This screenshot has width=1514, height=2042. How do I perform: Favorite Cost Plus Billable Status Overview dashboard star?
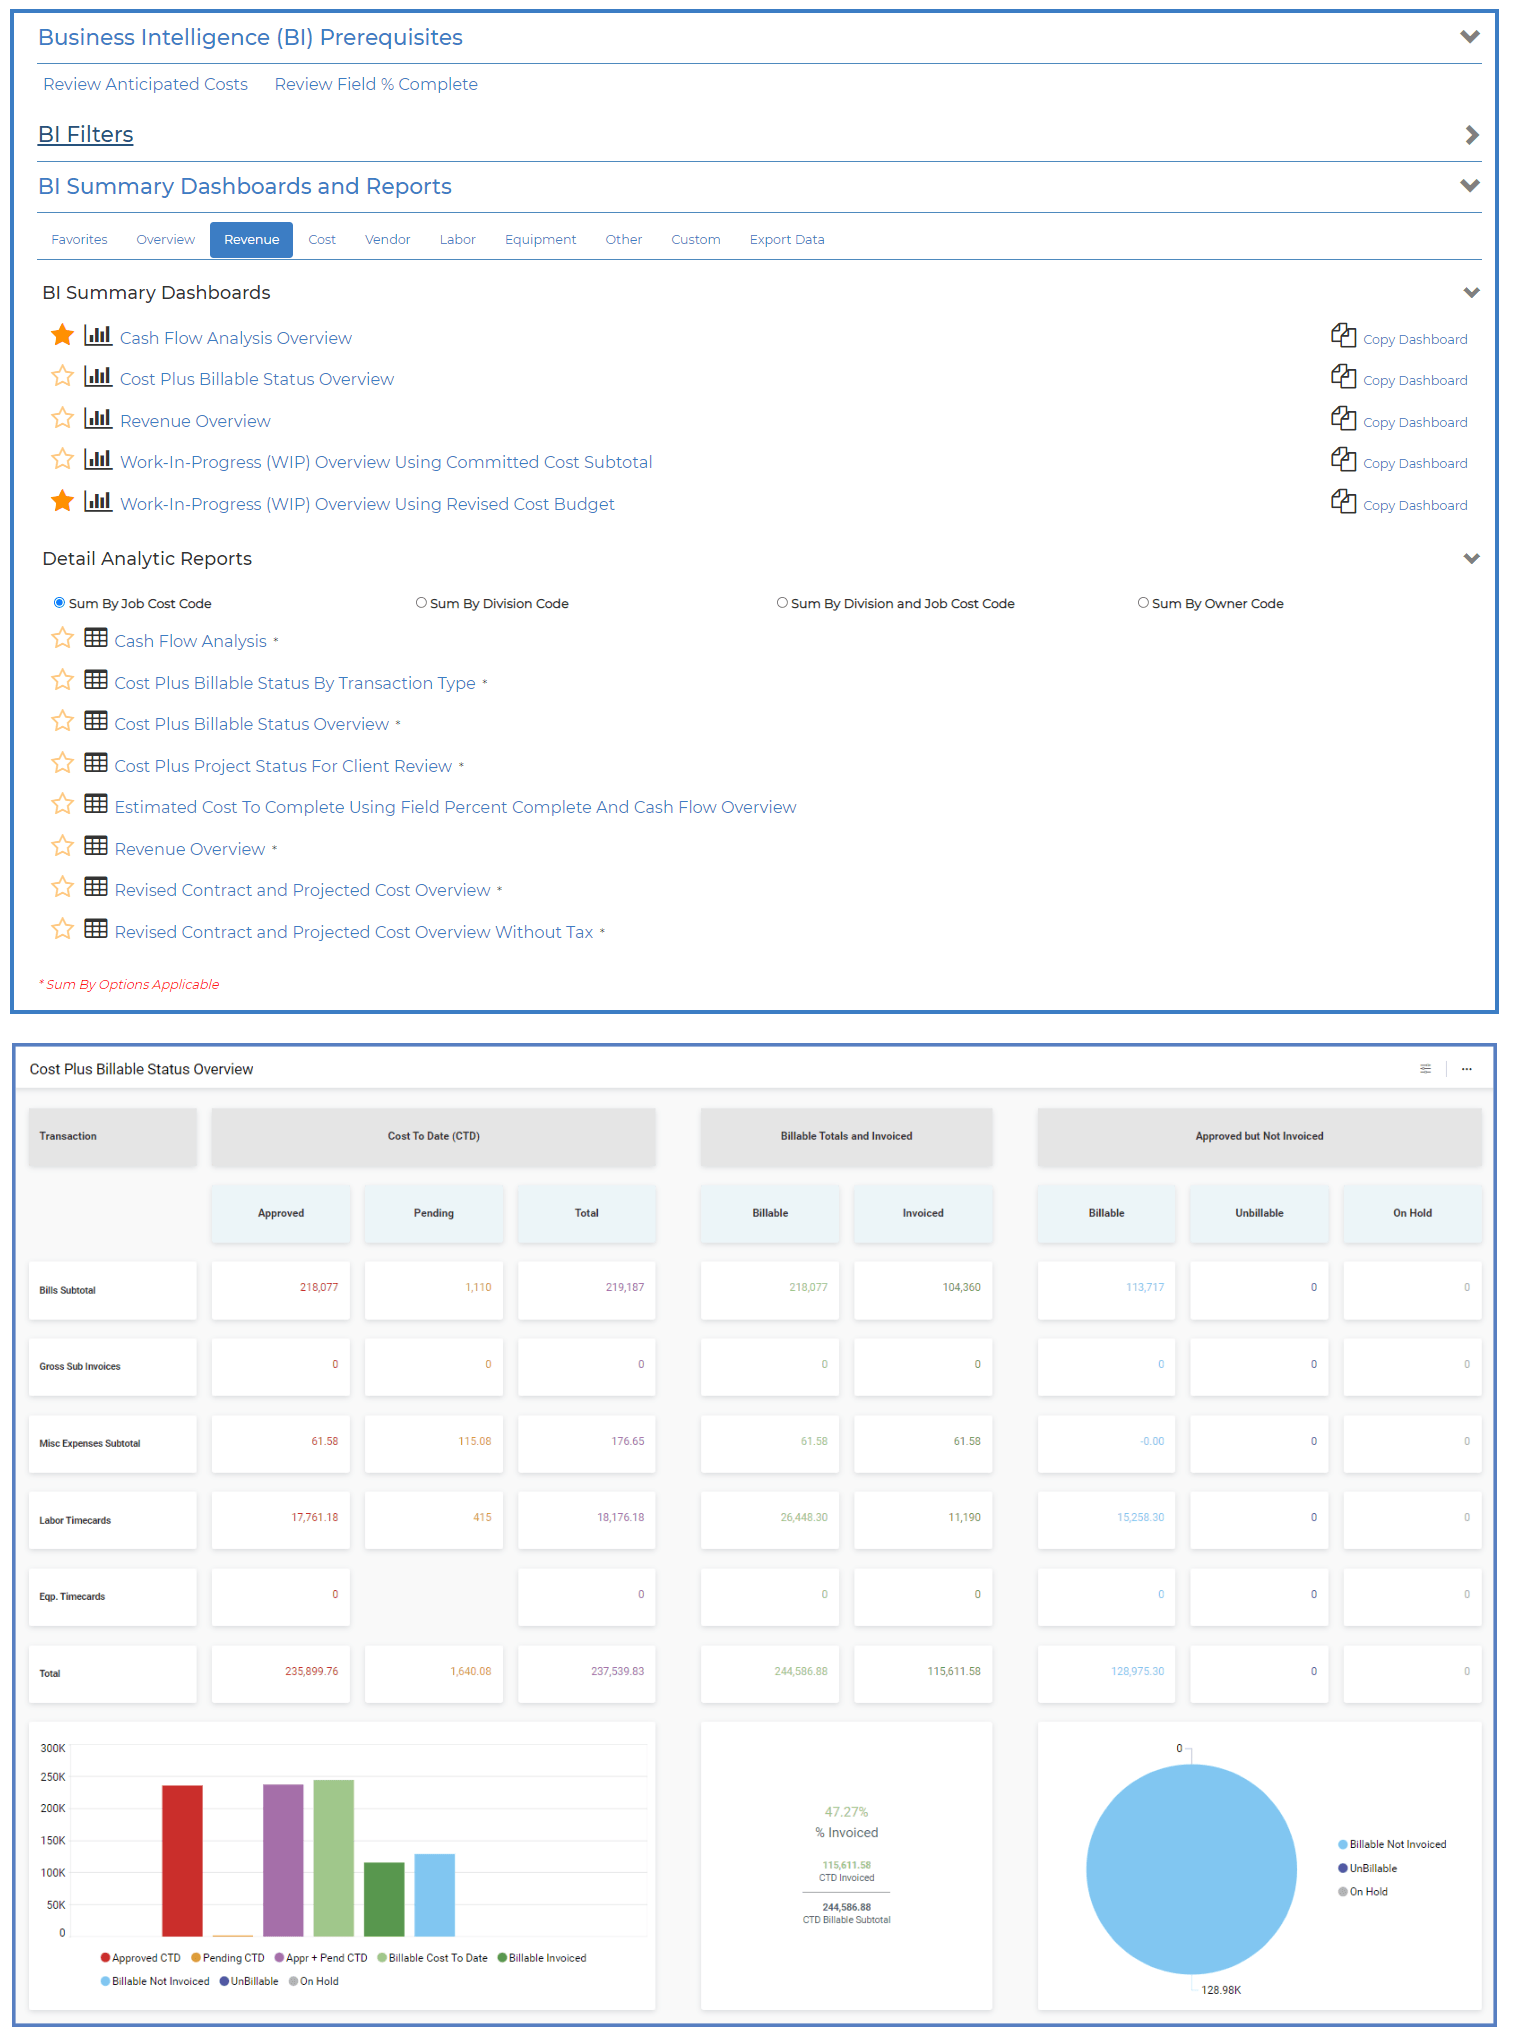point(62,376)
